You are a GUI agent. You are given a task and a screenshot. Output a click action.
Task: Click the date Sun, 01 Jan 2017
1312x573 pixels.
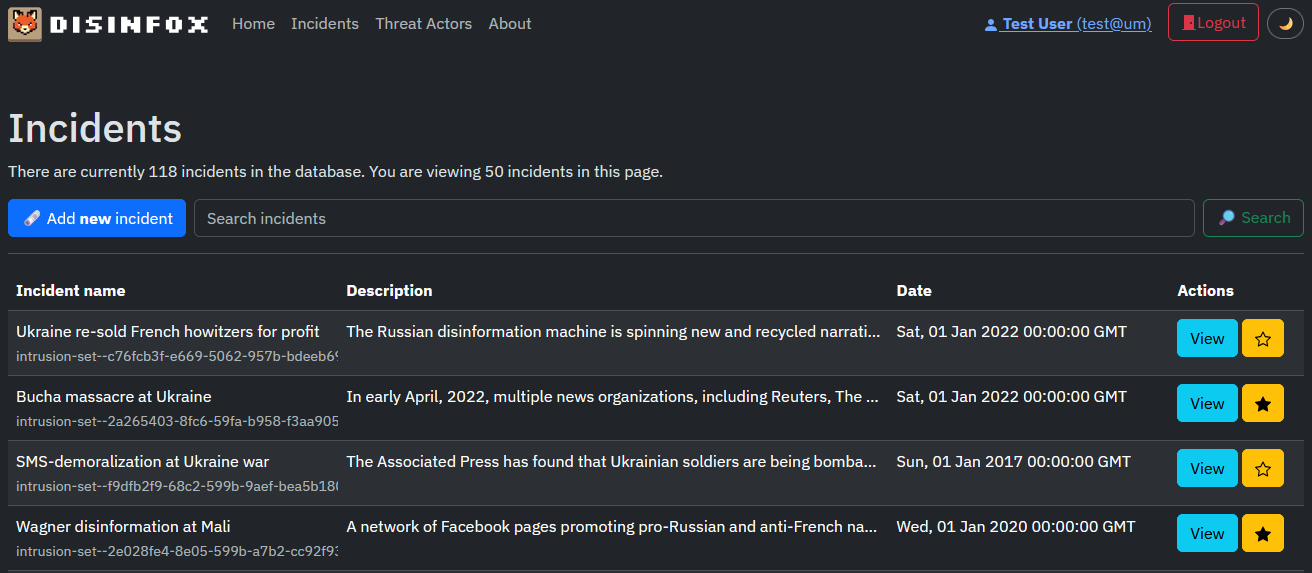1013,461
